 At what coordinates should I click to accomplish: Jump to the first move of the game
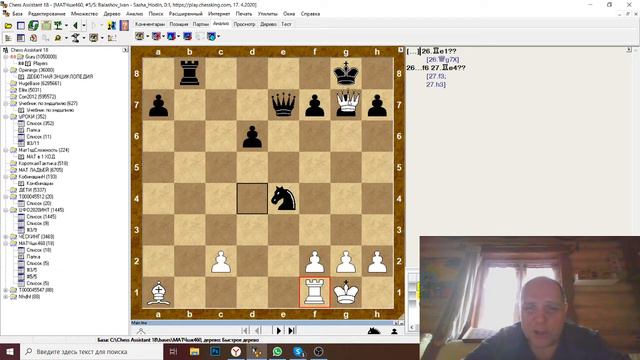pyautogui.click(x=244, y=331)
